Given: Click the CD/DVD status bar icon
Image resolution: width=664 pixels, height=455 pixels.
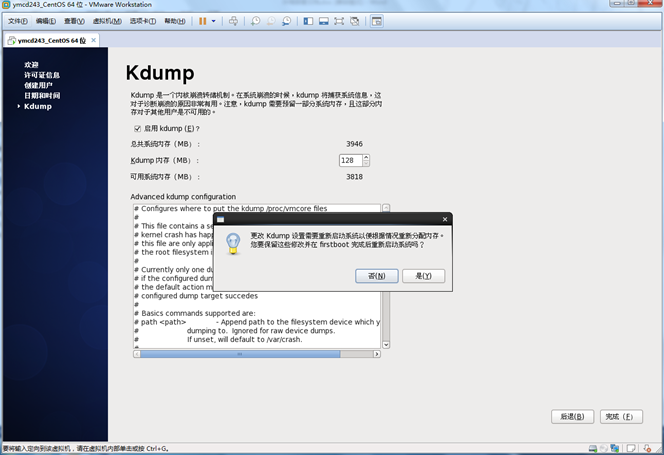Looking at the screenshot, I should [604, 449].
